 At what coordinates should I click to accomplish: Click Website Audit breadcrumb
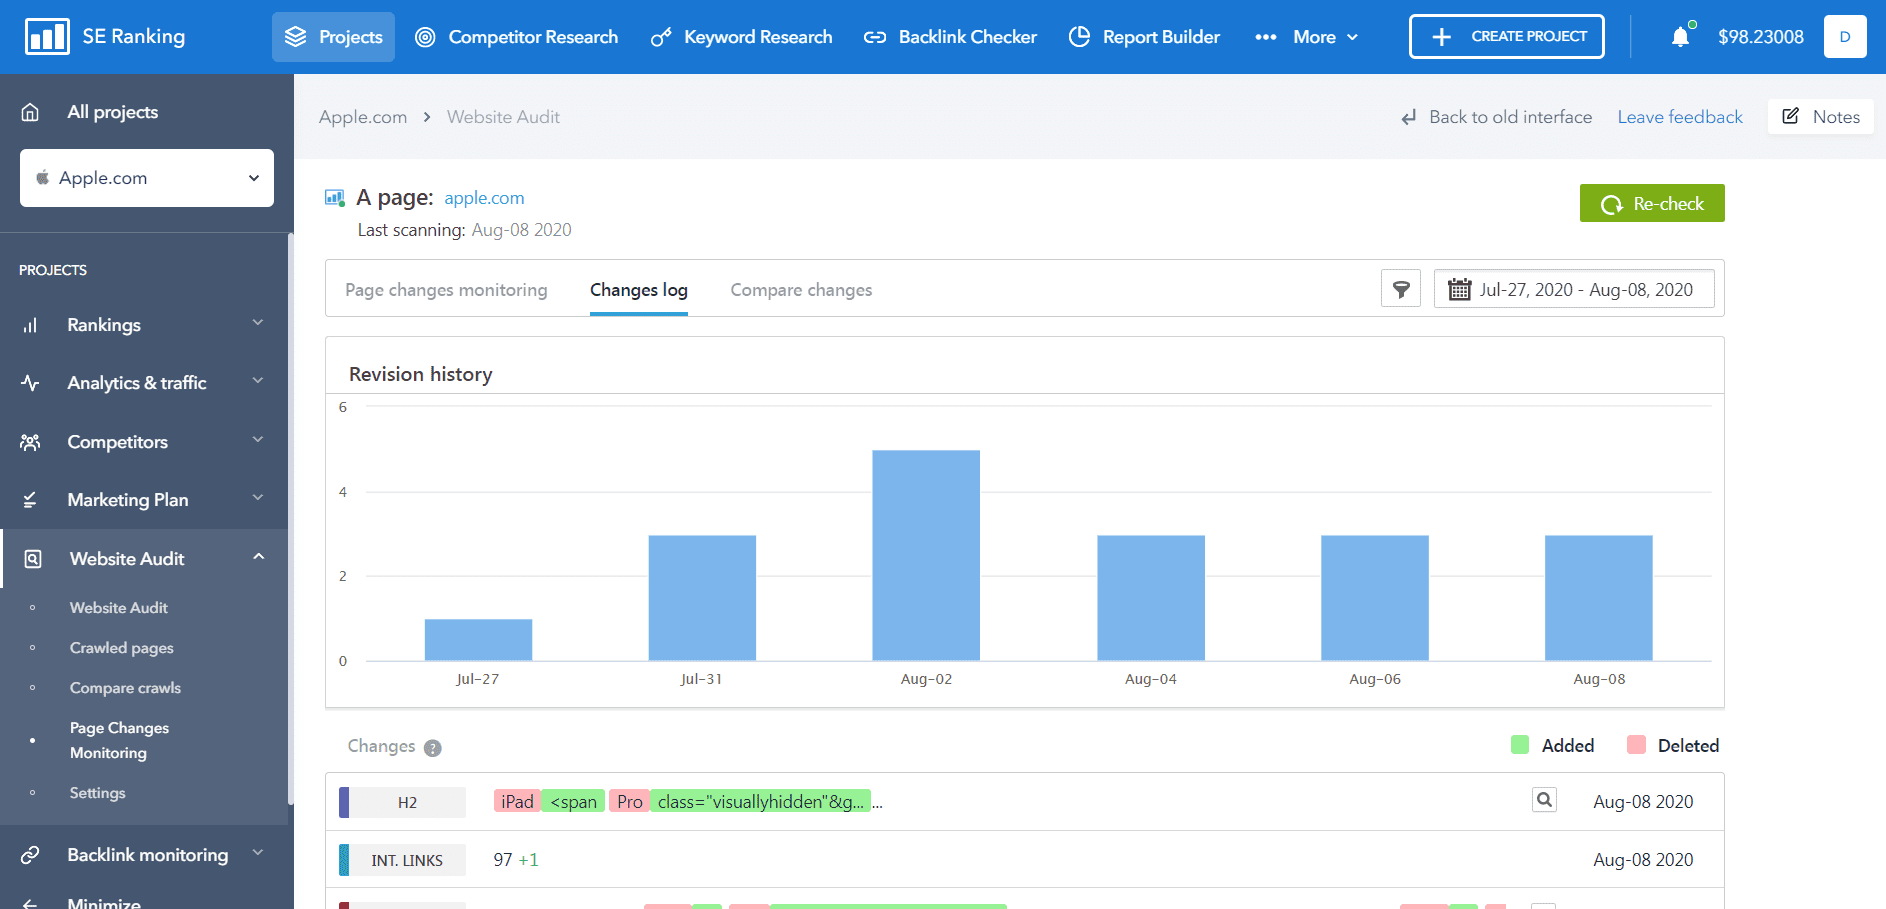tap(503, 117)
